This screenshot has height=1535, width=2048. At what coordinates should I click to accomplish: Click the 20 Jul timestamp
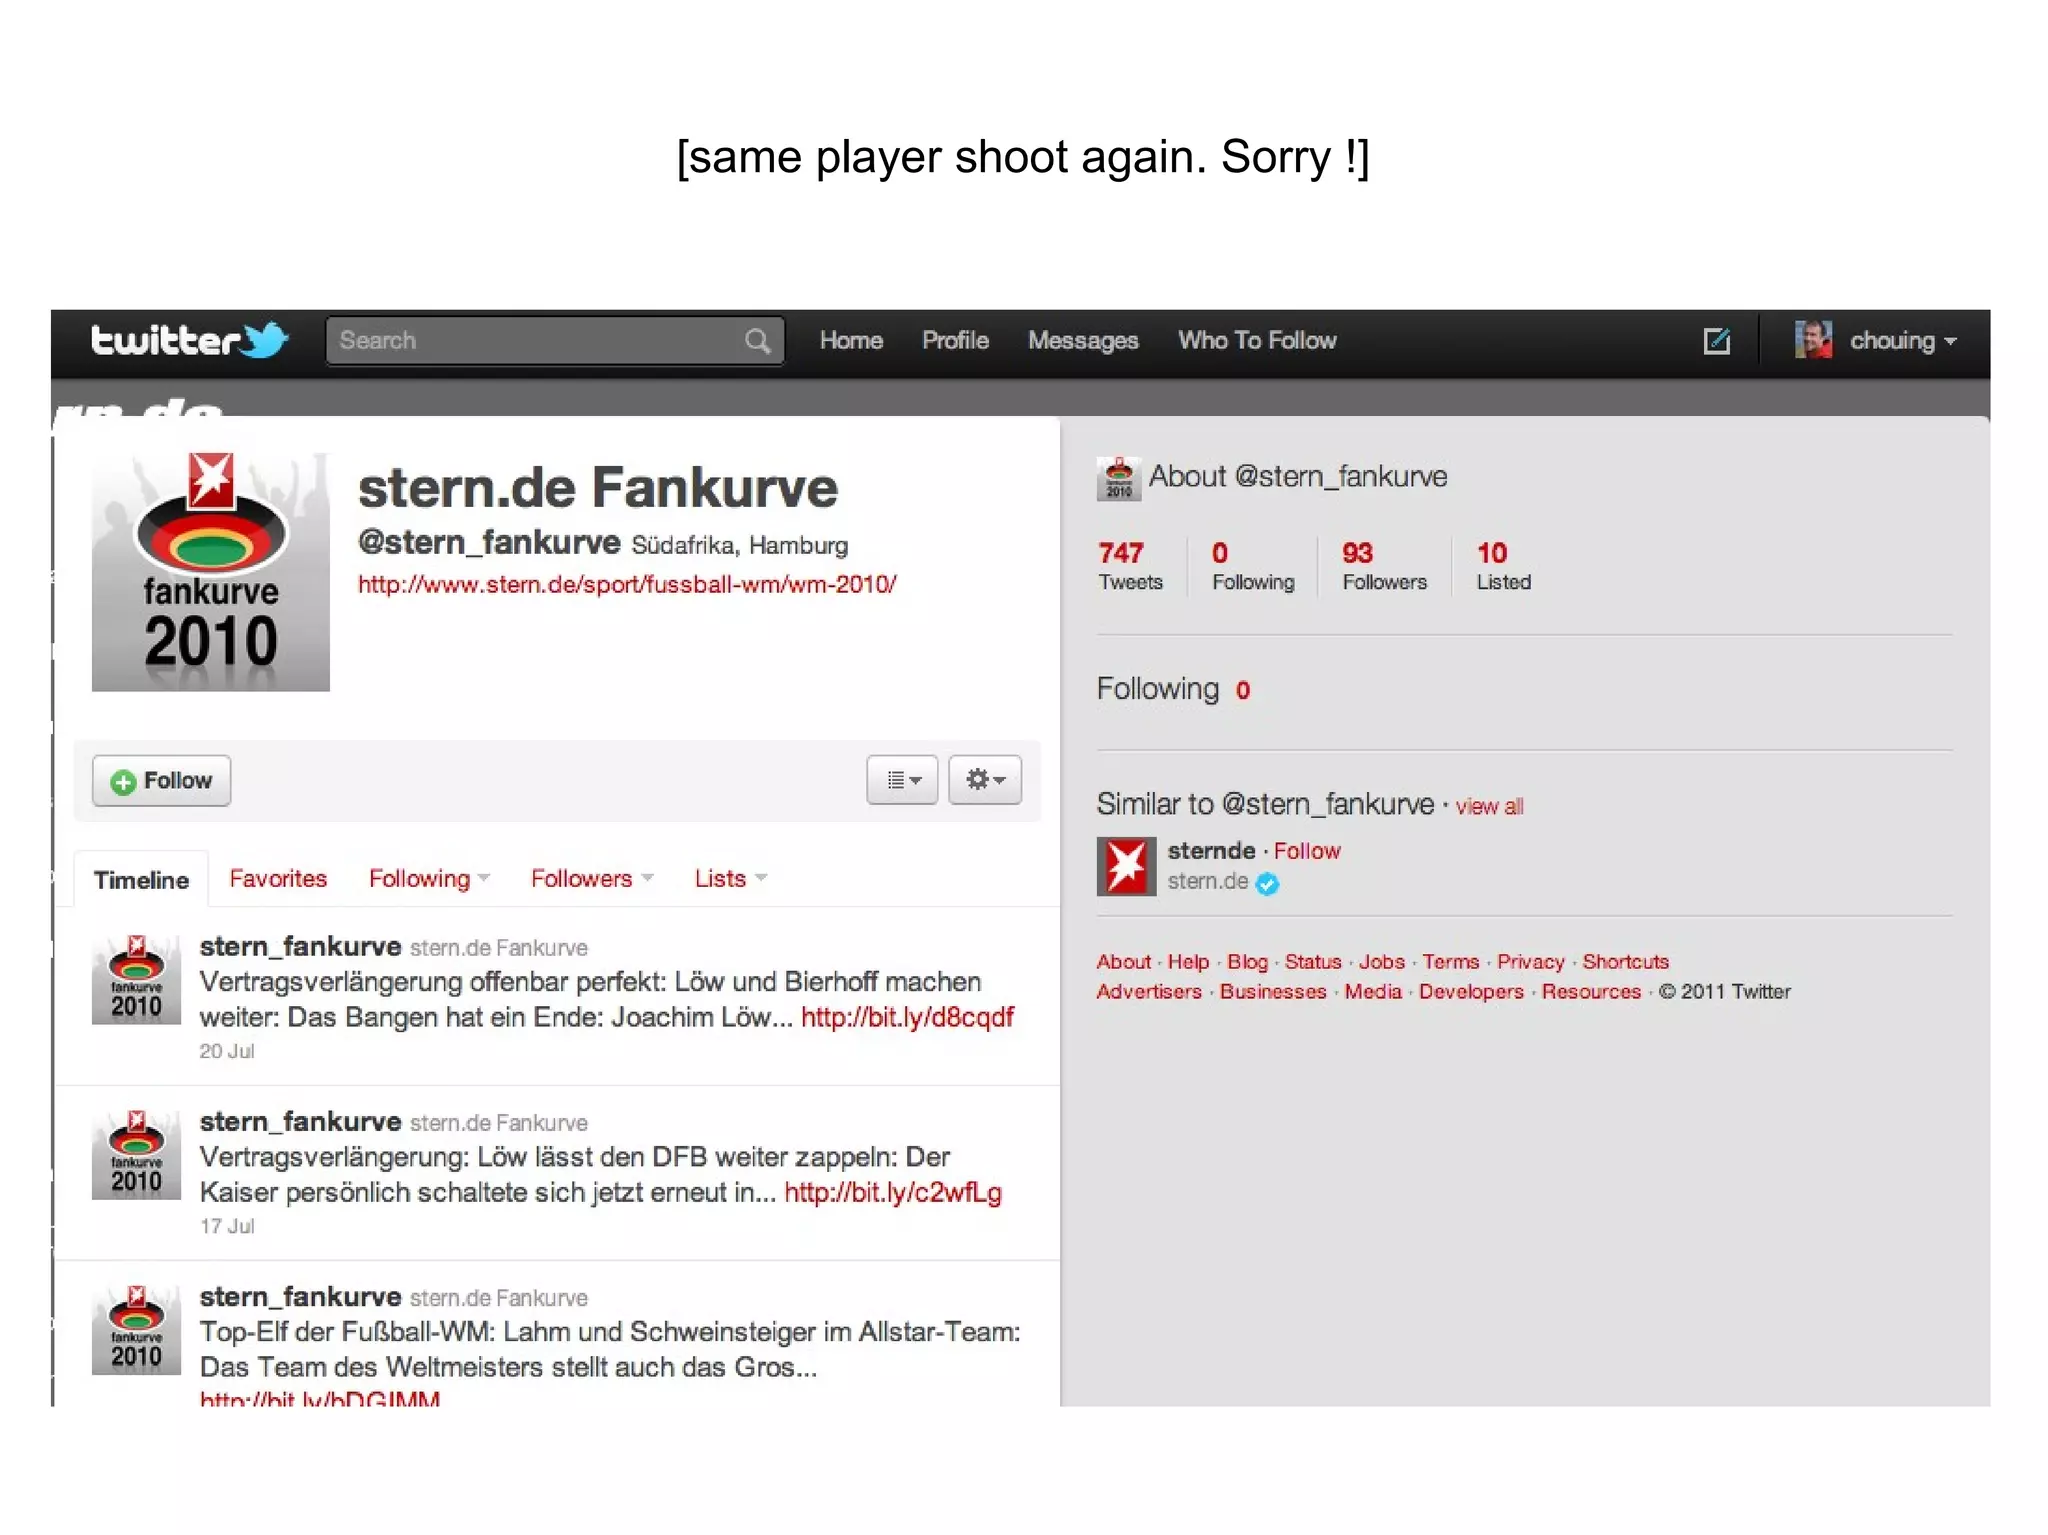tap(227, 1051)
